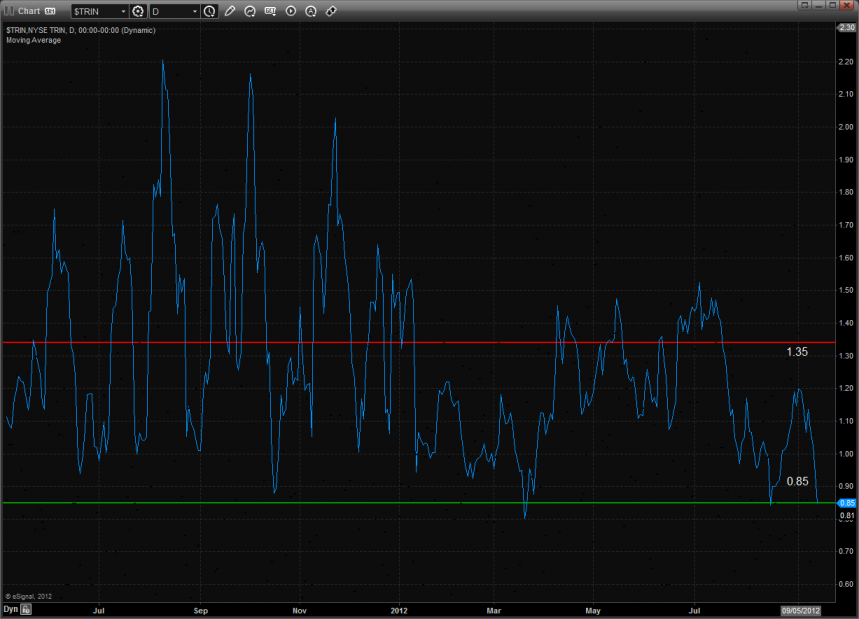
Task: Toggle the lock icon beside Dyn
Action: [26, 609]
